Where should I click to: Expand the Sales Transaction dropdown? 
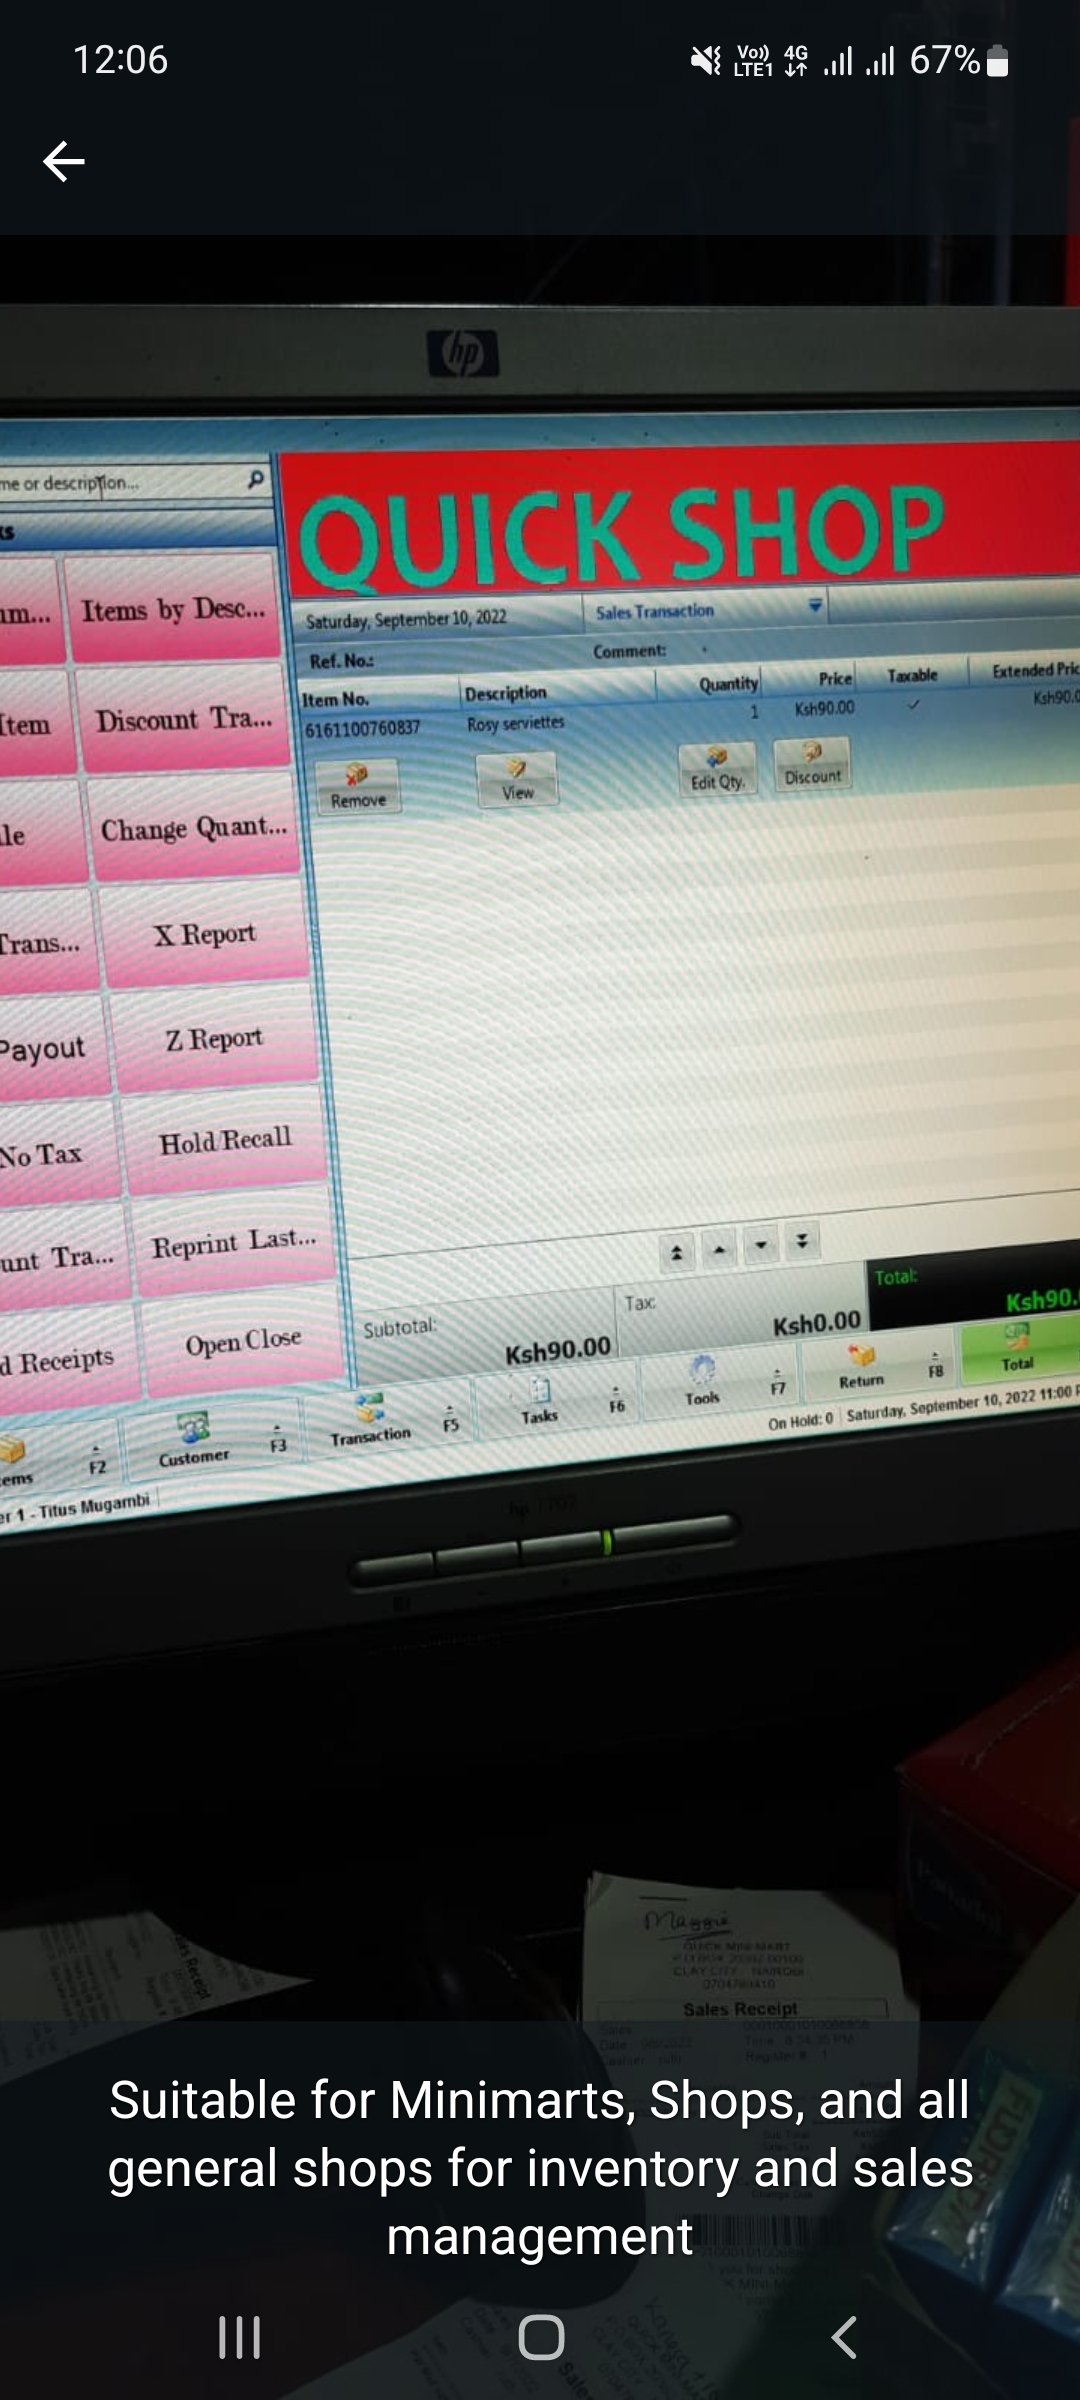click(815, 606)
